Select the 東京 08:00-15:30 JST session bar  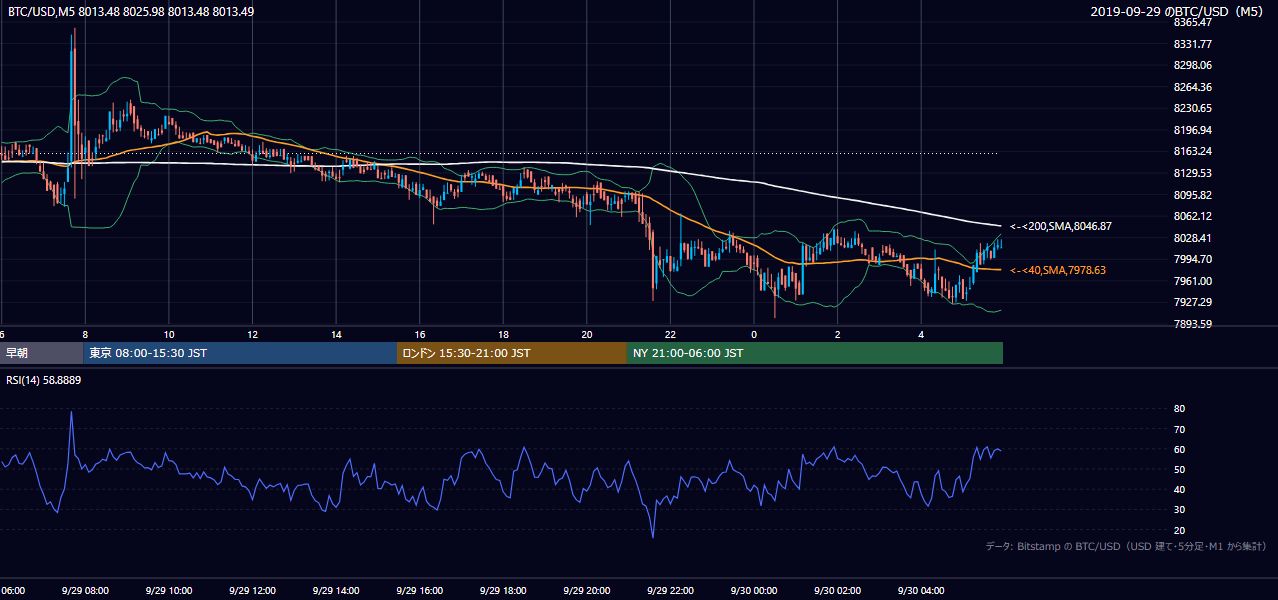click(240, 353)
